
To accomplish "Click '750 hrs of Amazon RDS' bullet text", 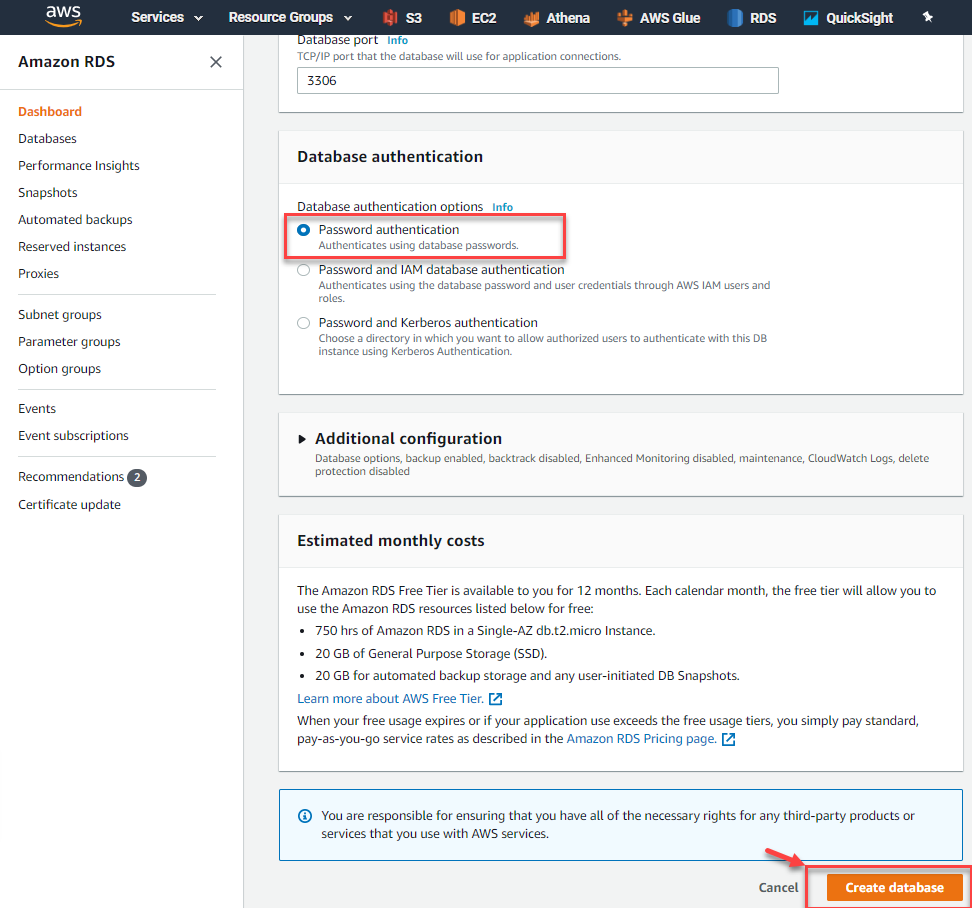I will point(485,631).
